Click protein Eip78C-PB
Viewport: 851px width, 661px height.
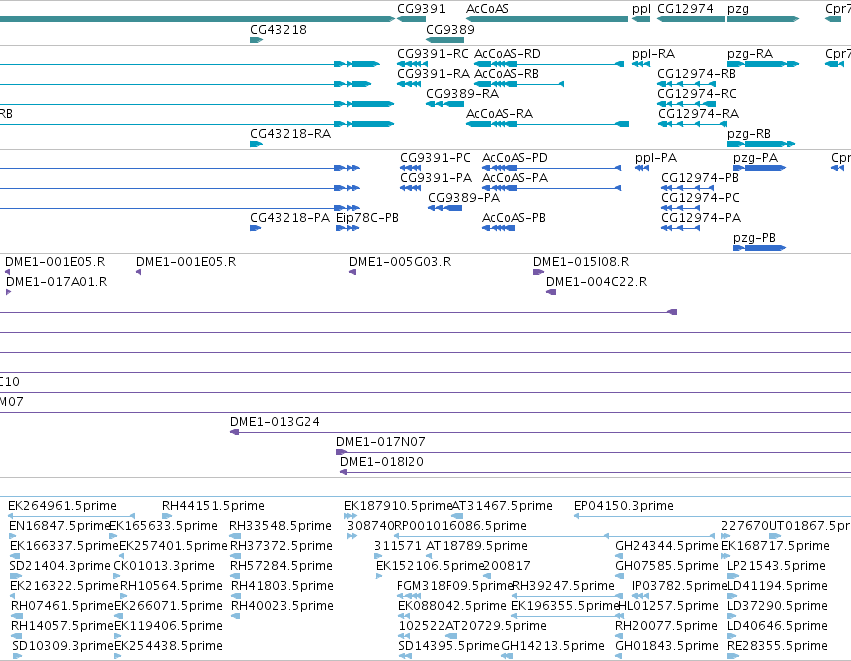367,218
